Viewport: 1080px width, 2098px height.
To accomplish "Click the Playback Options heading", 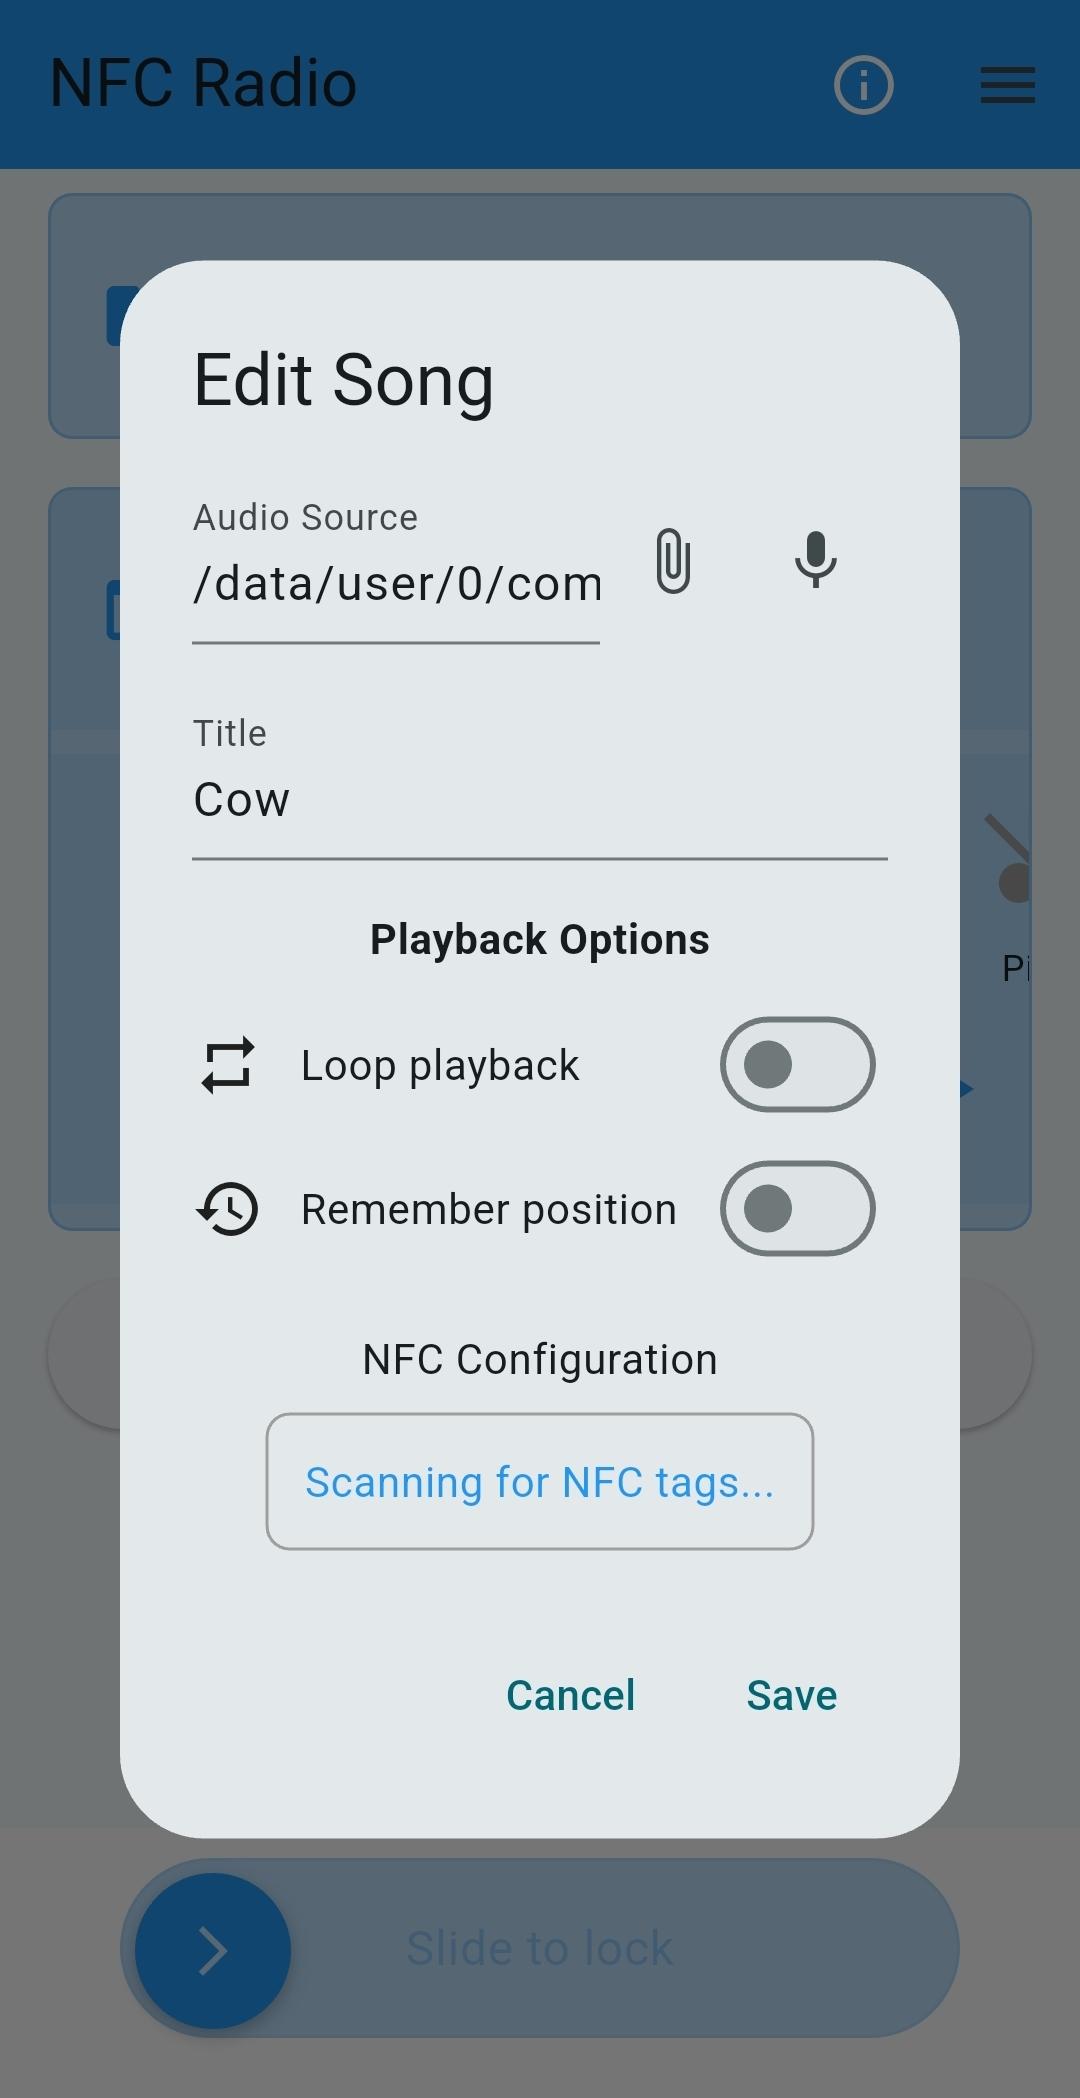I will pyautogui.click(x=539, y=940).
